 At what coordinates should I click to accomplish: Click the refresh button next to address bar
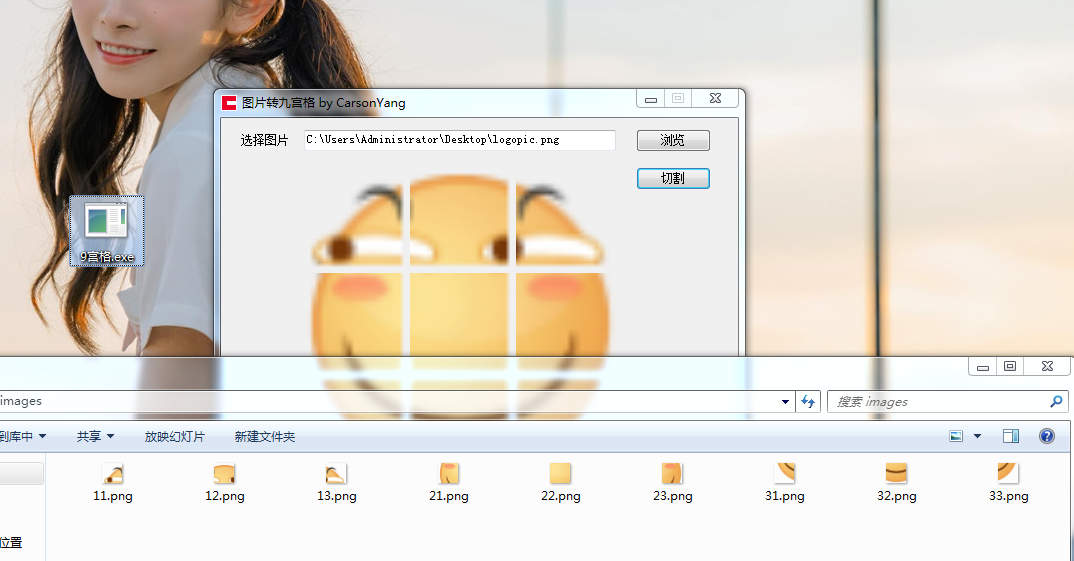point(808,402)
